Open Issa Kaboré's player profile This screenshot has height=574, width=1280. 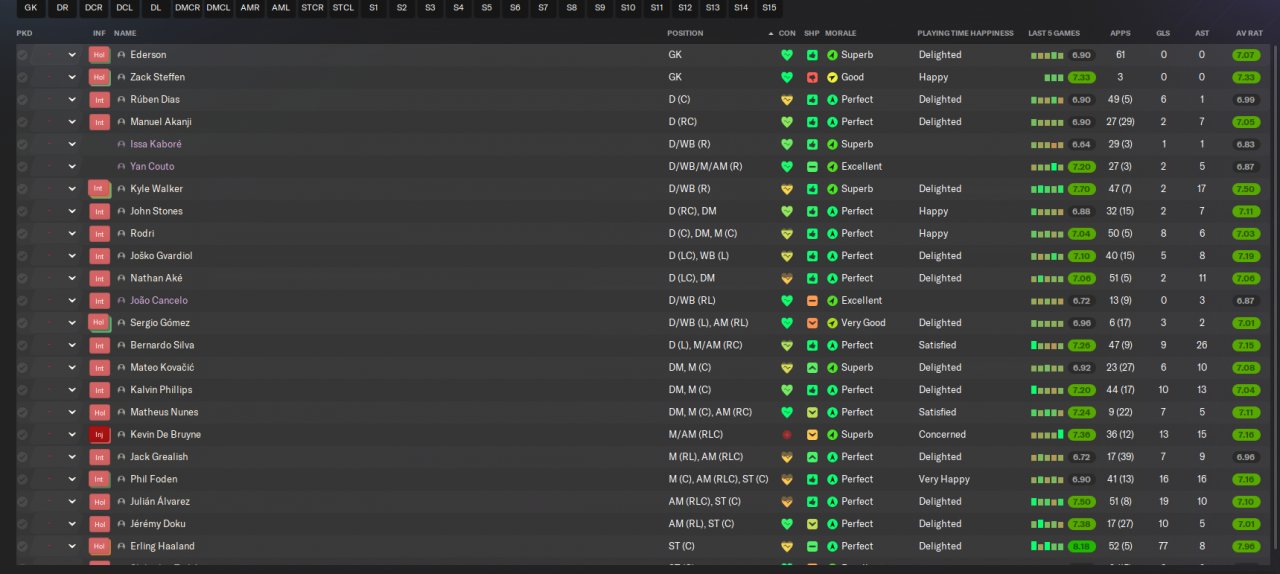(156, 144)
